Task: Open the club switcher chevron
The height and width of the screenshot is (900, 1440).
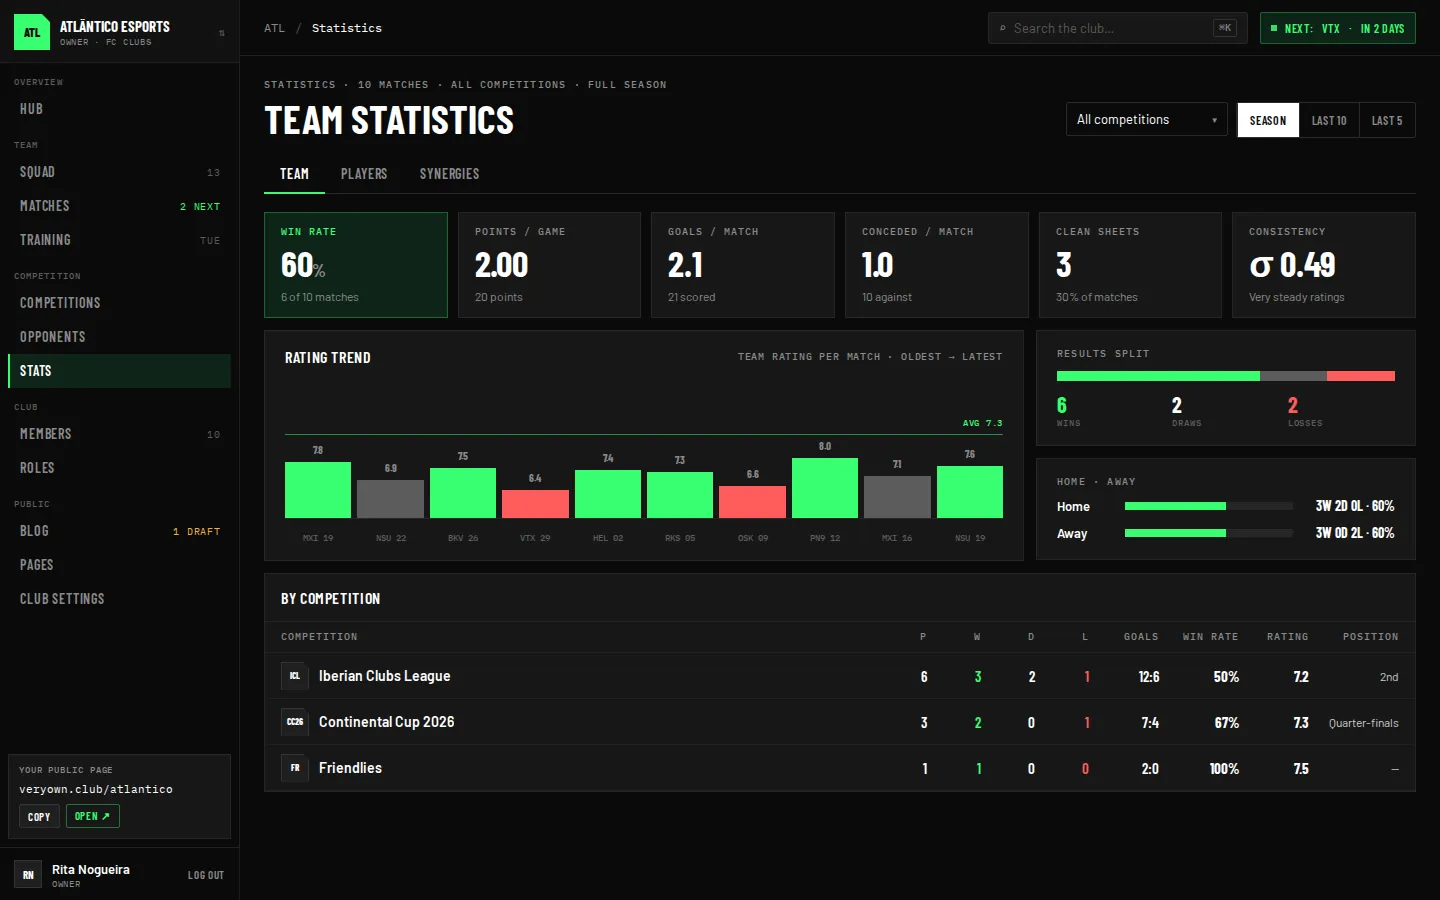Action: 221,33
